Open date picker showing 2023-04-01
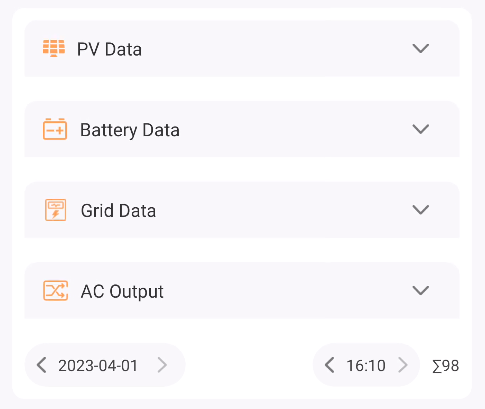This screenshot has width=485, height=409. tap(98, 366)
